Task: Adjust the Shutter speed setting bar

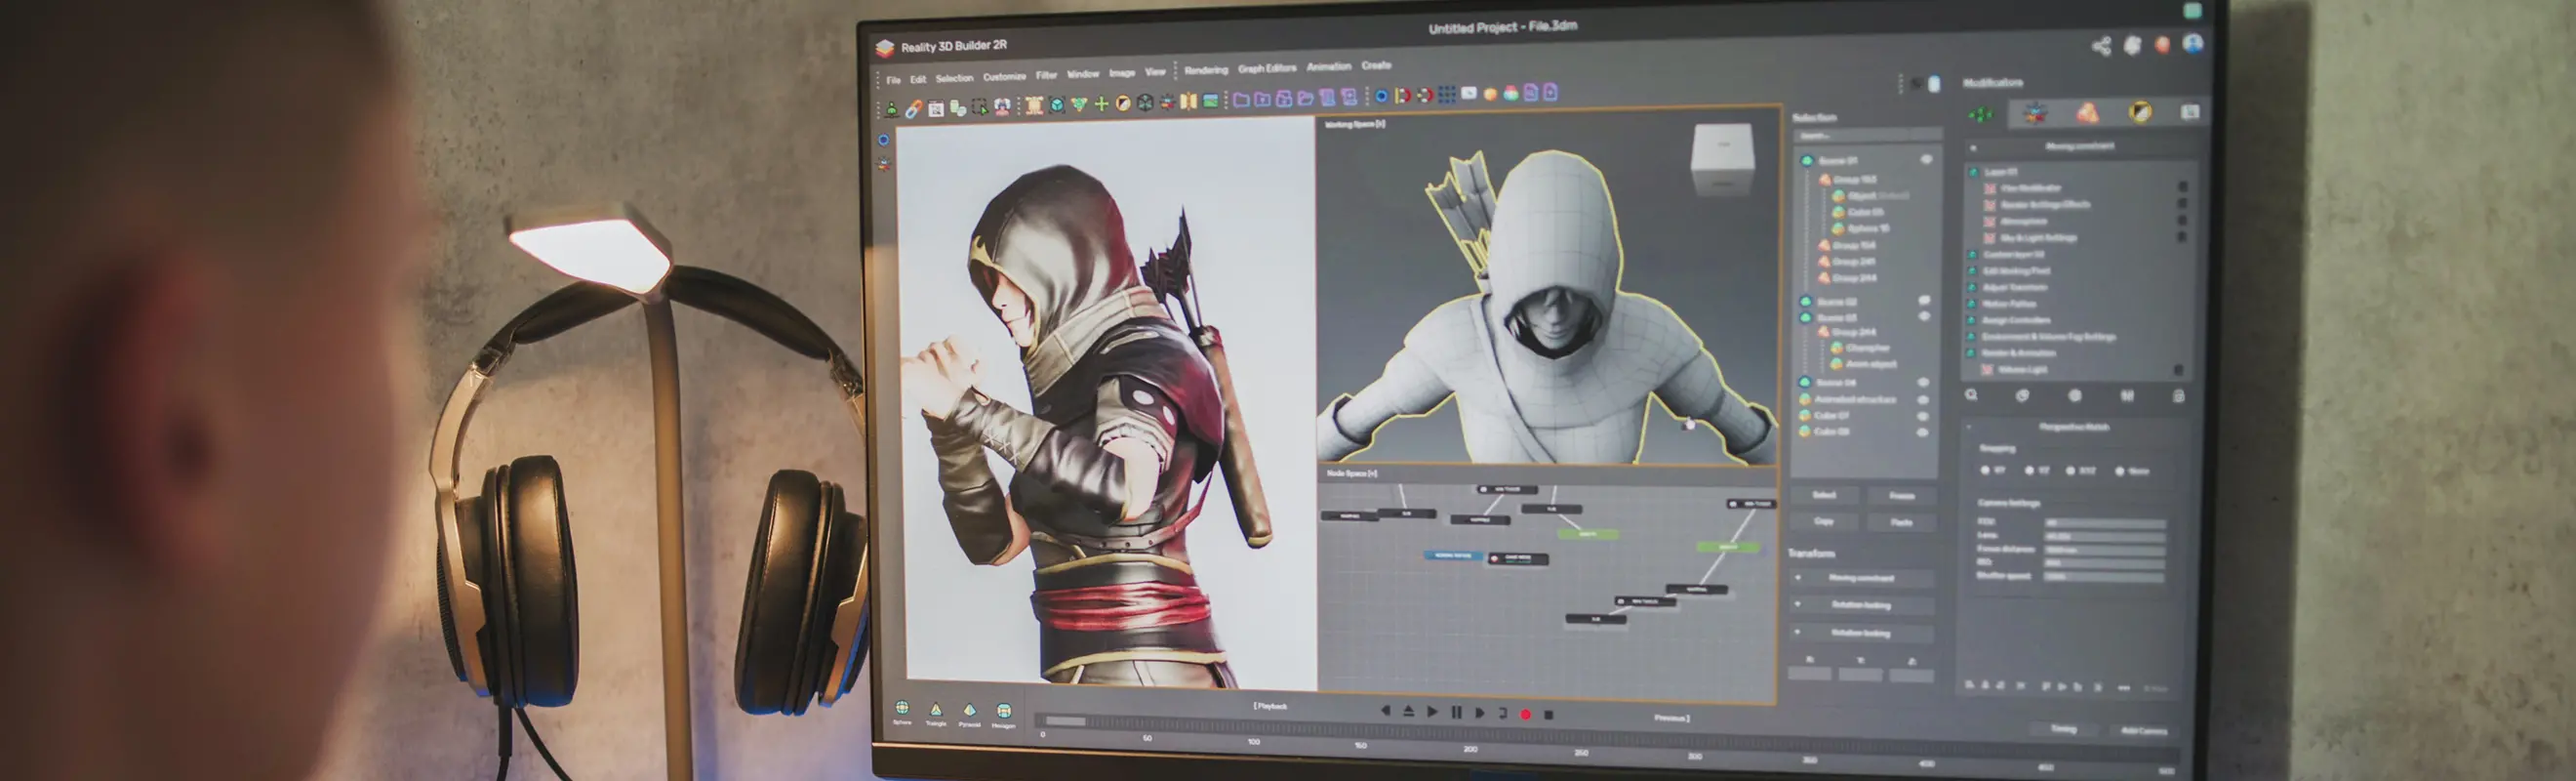Action: coord(2104,577)
